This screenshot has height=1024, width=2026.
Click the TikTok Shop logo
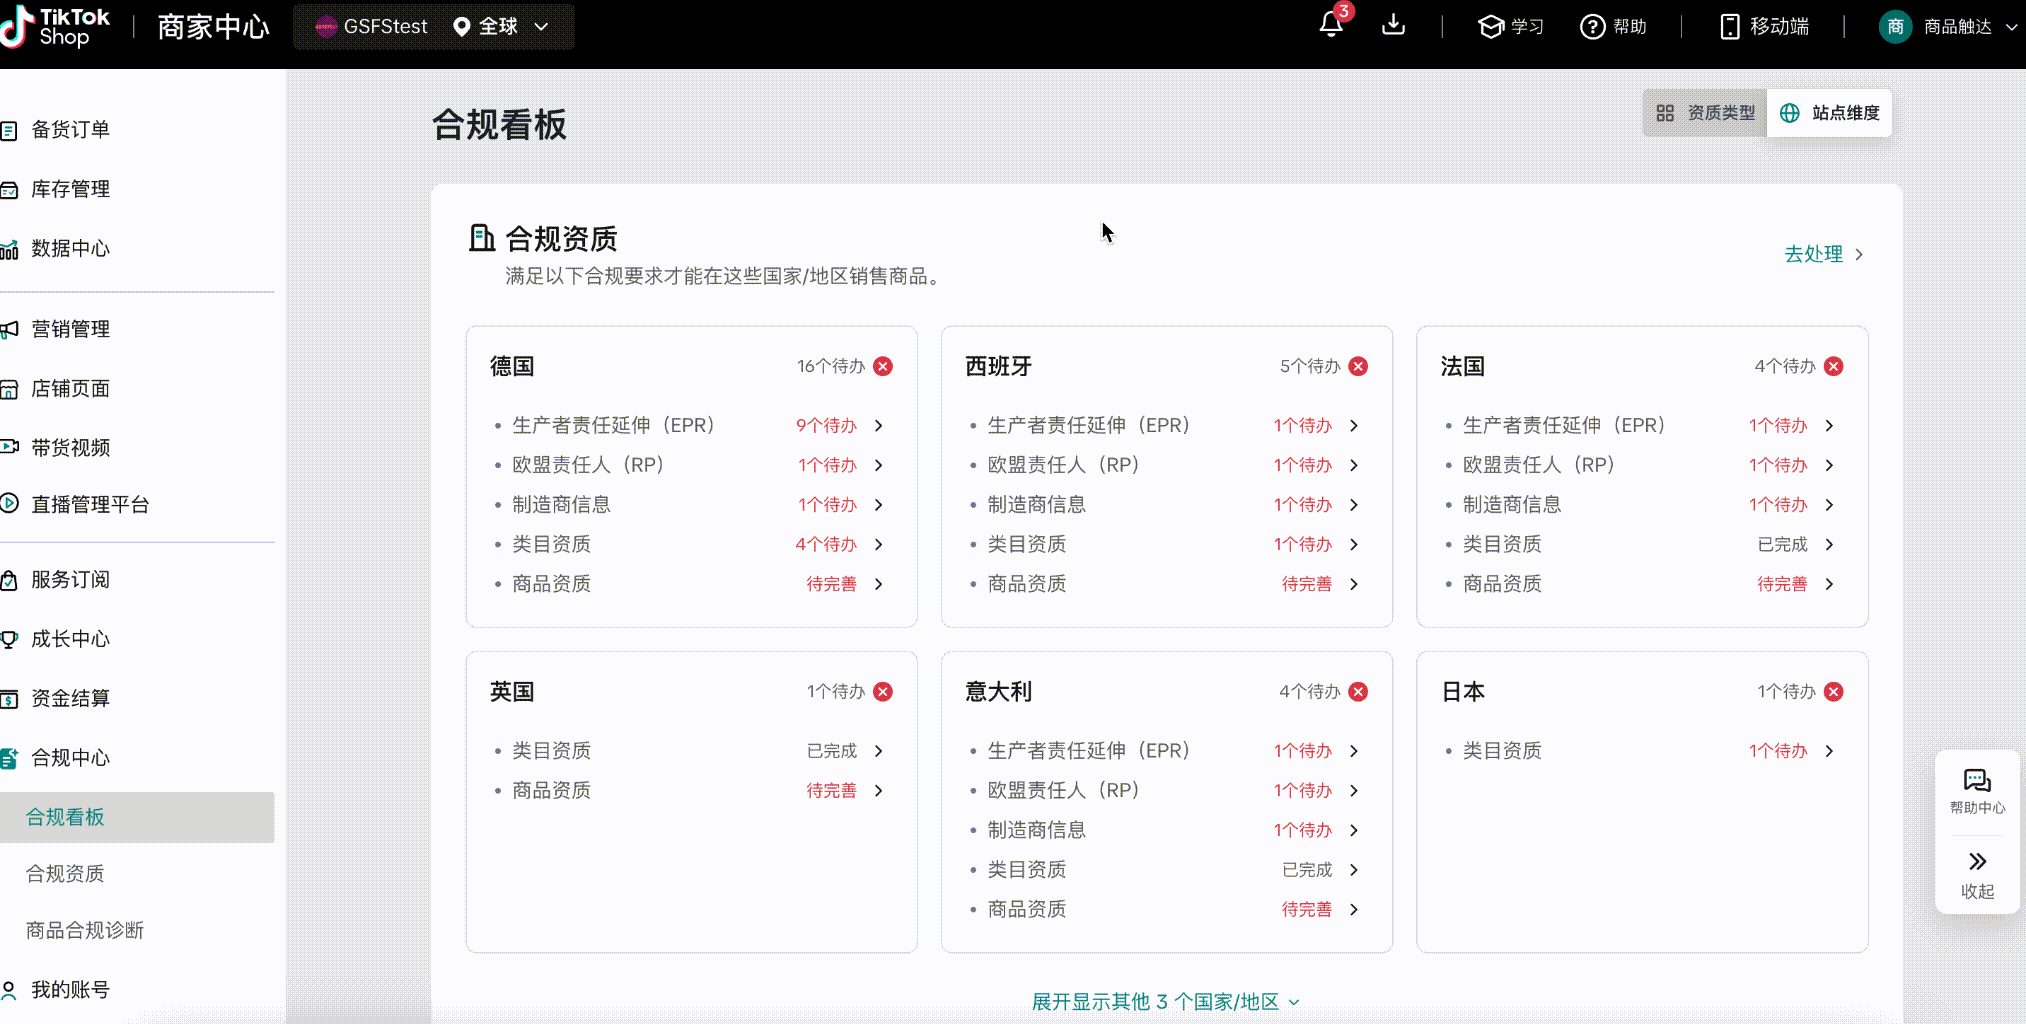(x=58, y=27)
